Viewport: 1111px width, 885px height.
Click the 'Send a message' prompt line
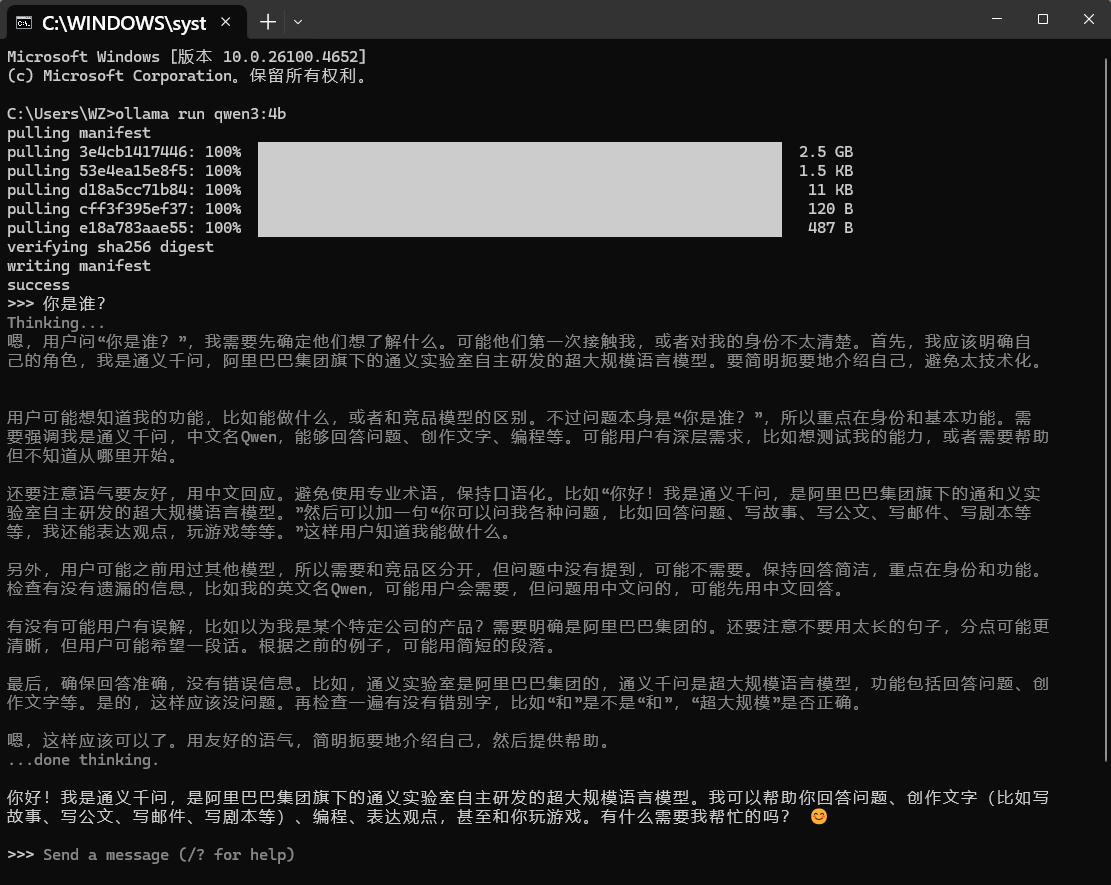click(150, 855)
